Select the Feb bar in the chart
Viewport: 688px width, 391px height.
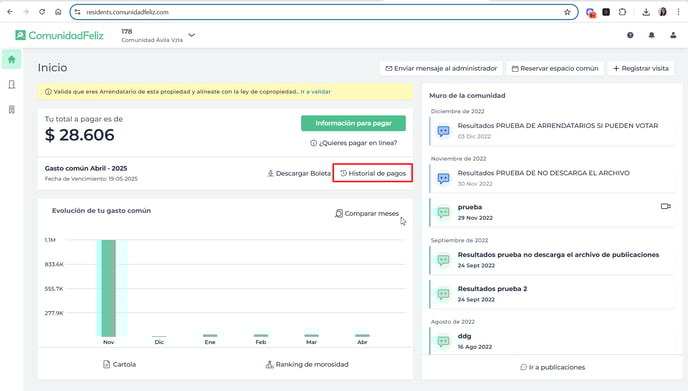coord(261,335)
